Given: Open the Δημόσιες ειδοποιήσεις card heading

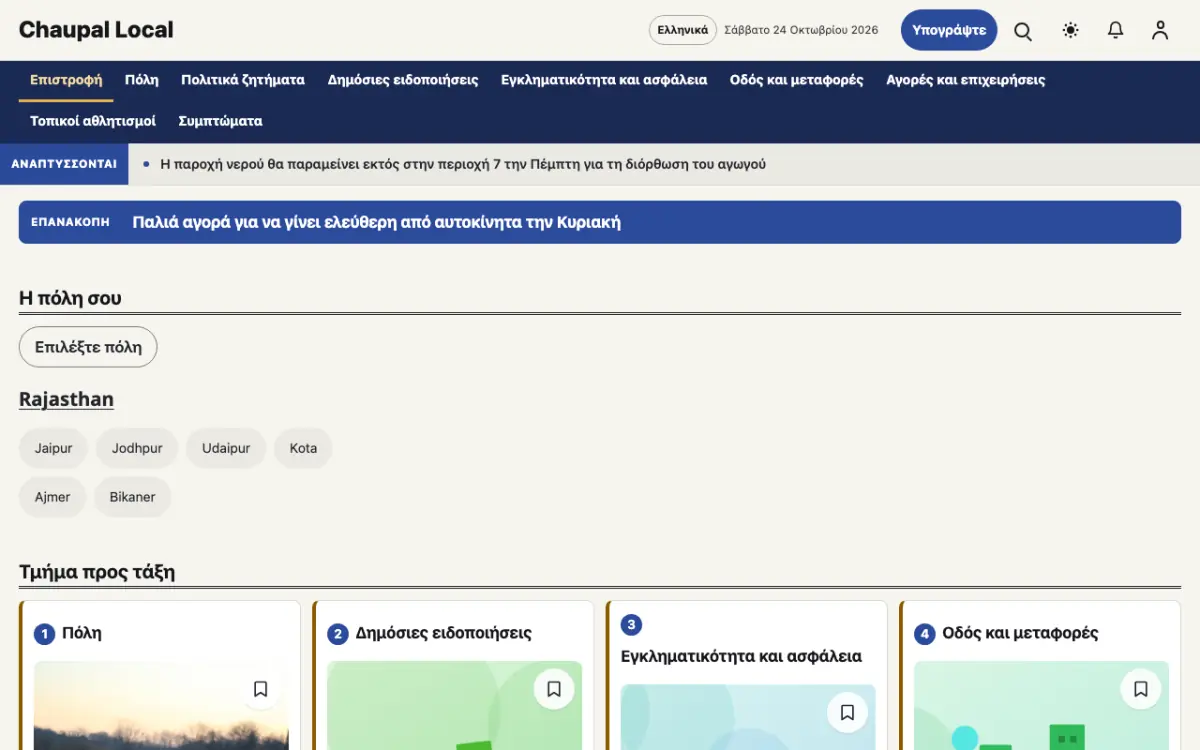Looking at the screenshot, I should [444, 633].
